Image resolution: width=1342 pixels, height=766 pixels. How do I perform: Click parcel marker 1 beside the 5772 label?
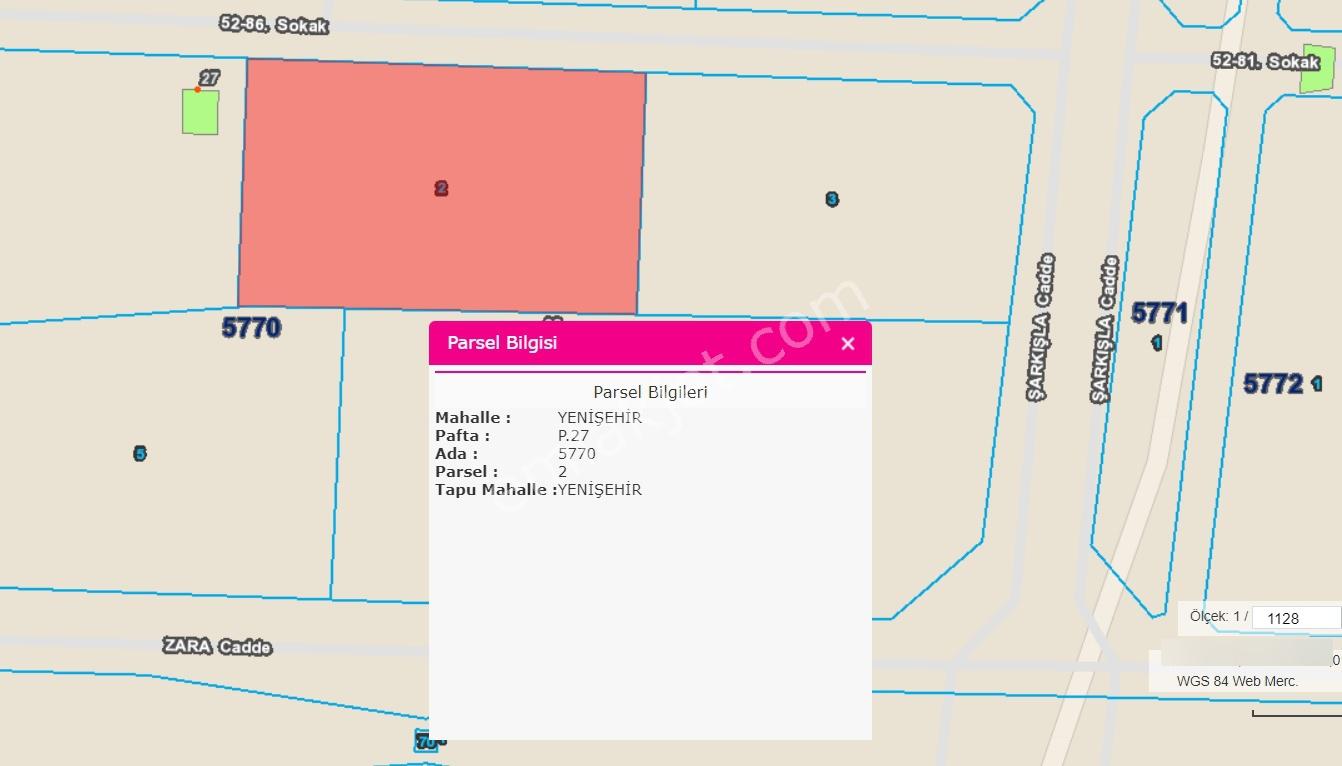coord(1316,383)
